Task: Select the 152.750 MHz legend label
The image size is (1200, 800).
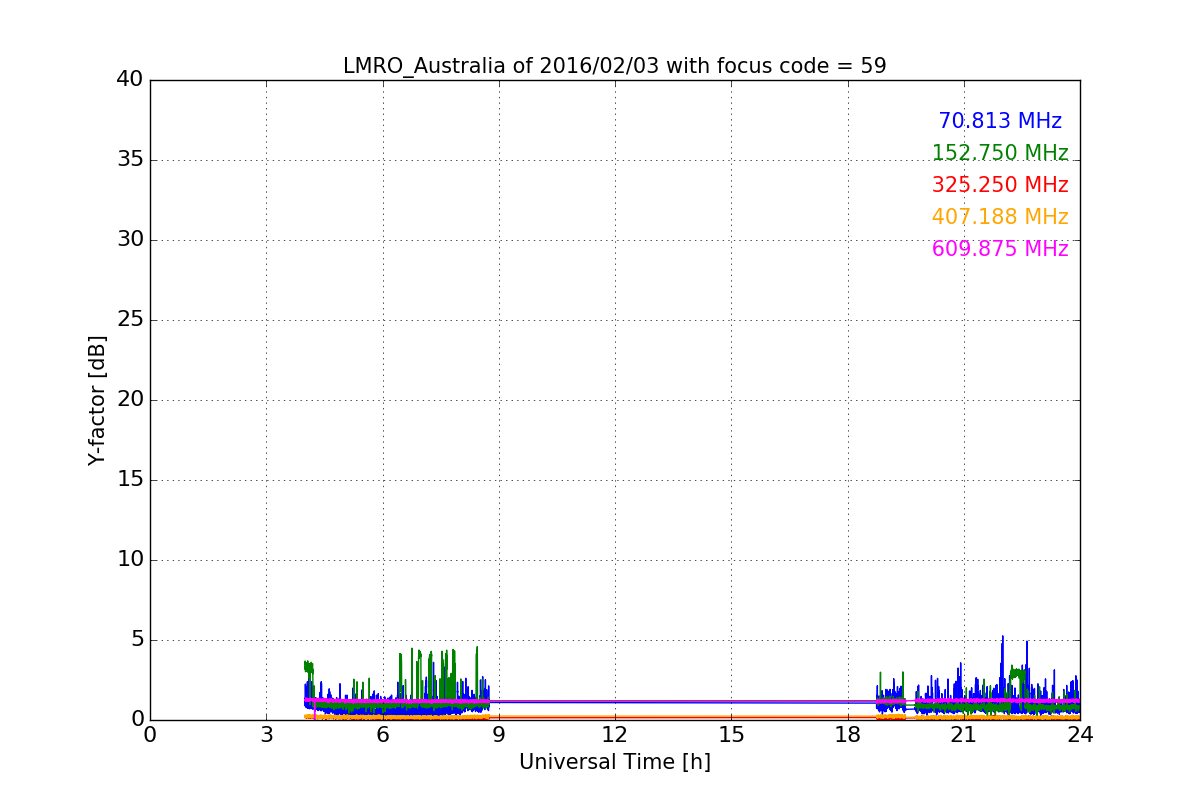Action: coord(1000,153)
